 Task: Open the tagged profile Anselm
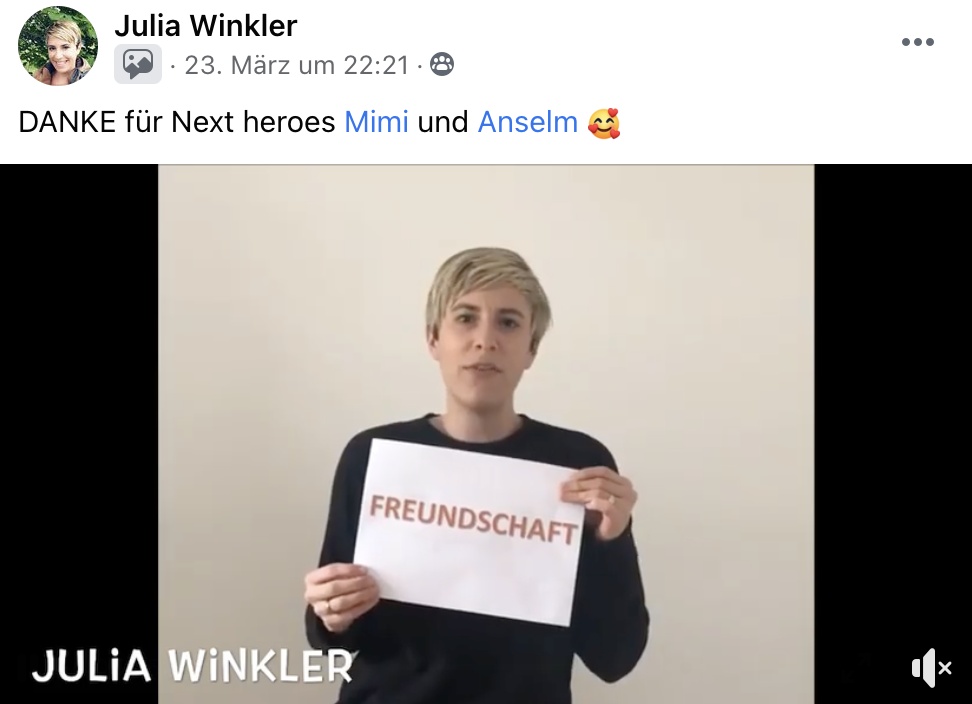[528, 121]
